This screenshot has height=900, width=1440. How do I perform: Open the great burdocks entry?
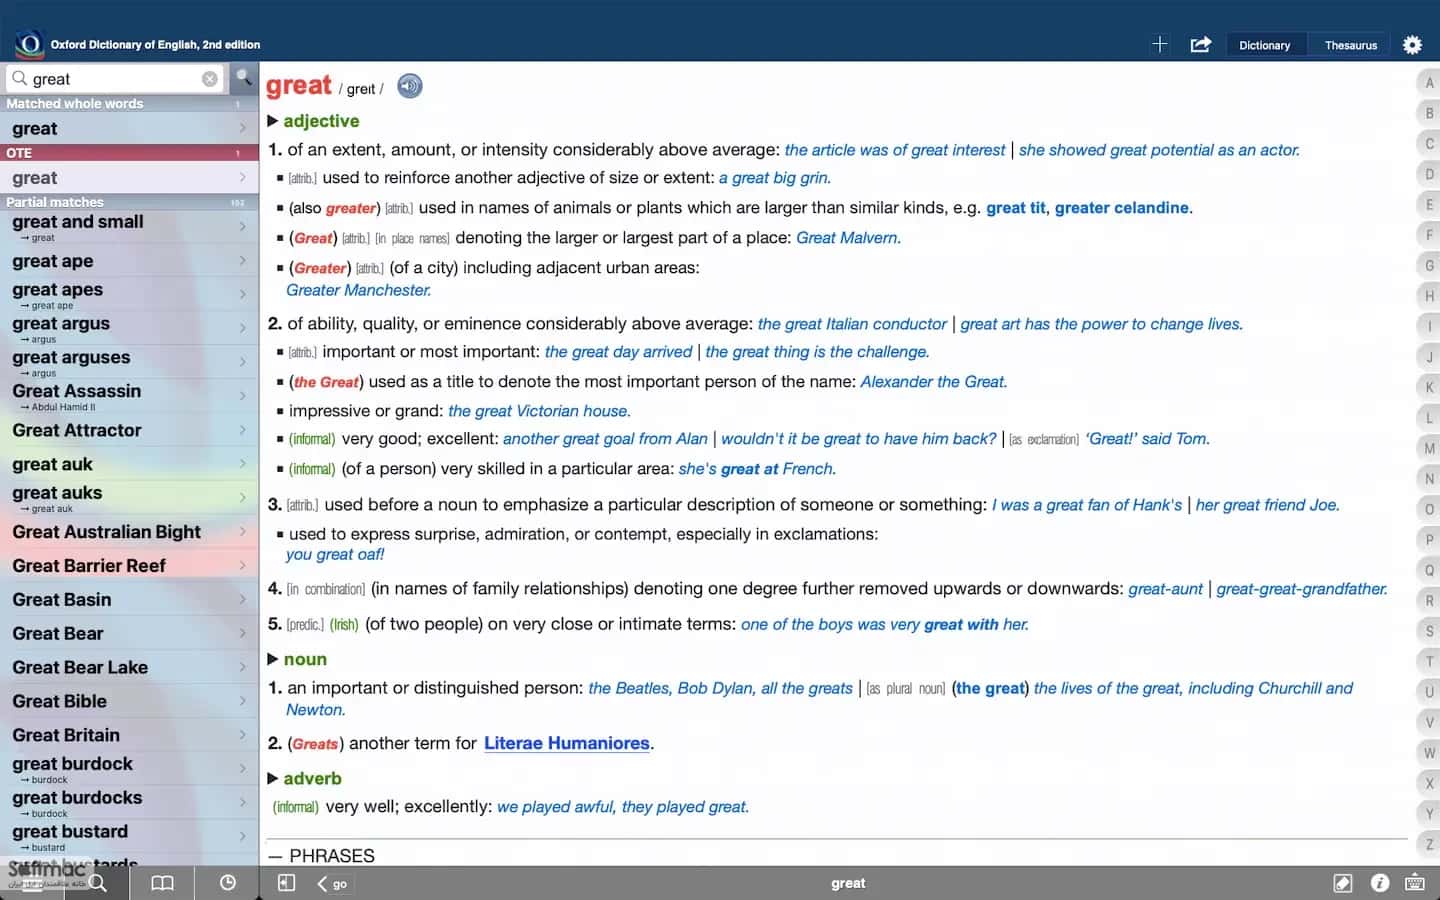point(129,803)
